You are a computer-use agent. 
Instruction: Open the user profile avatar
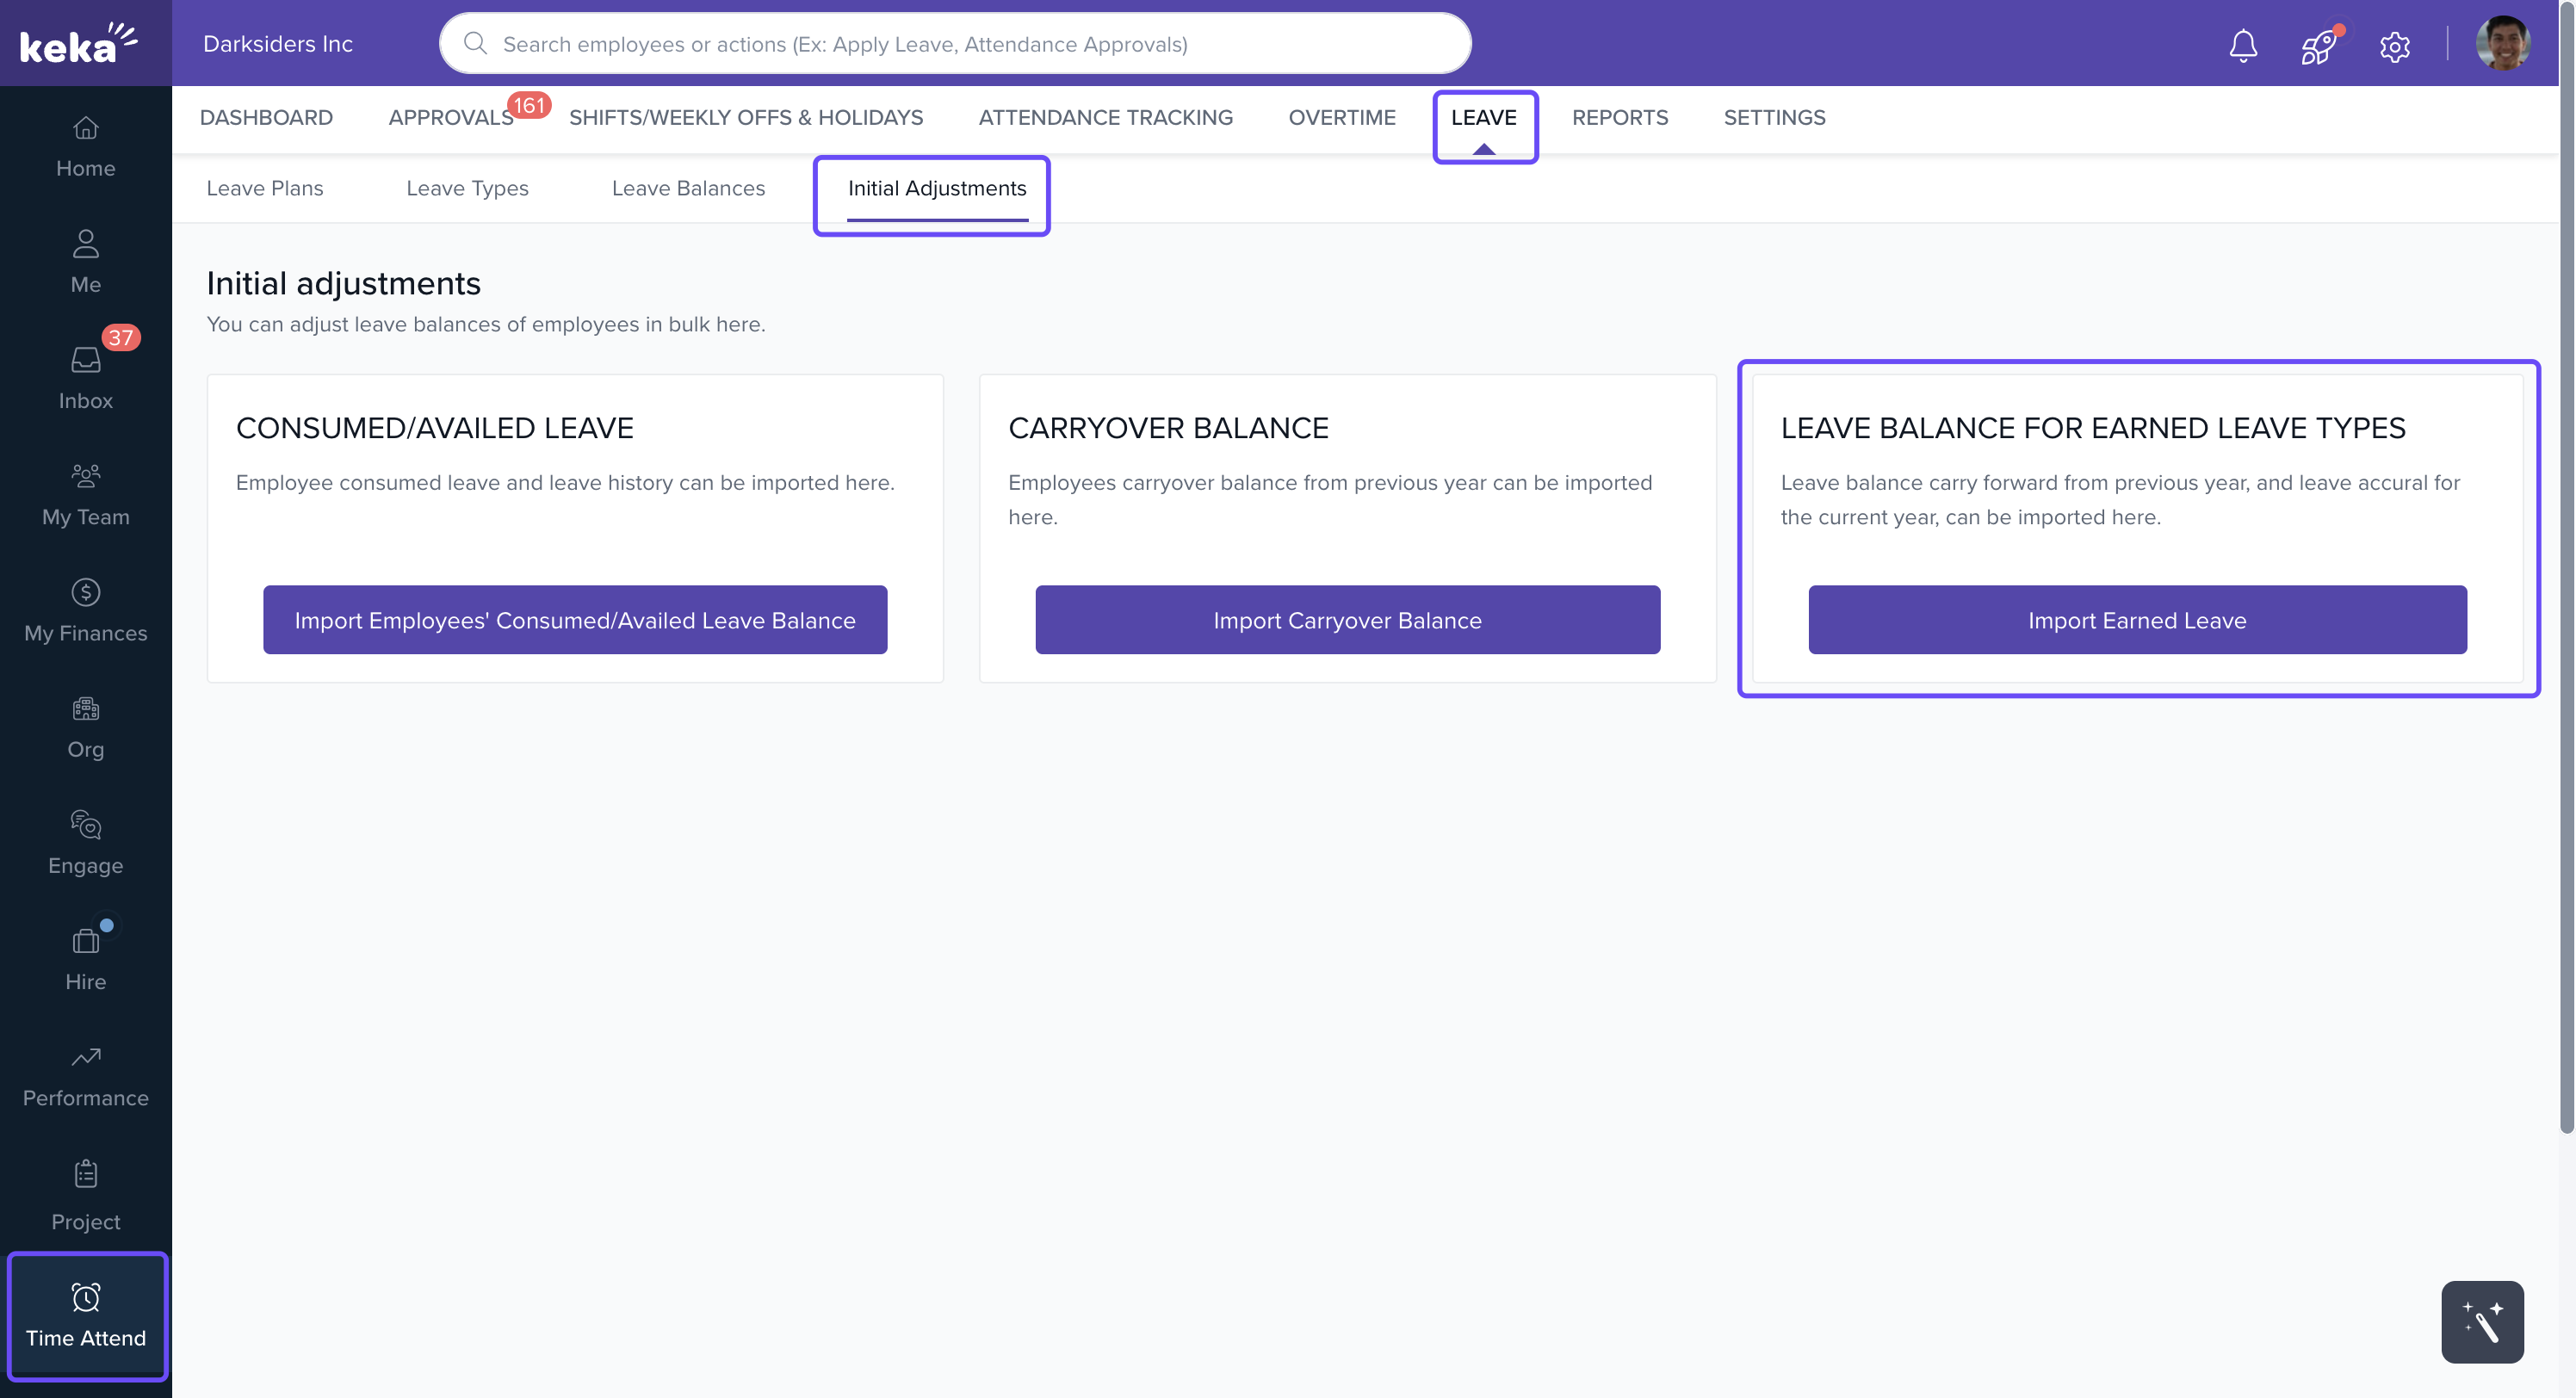(x=2502, y=44)
